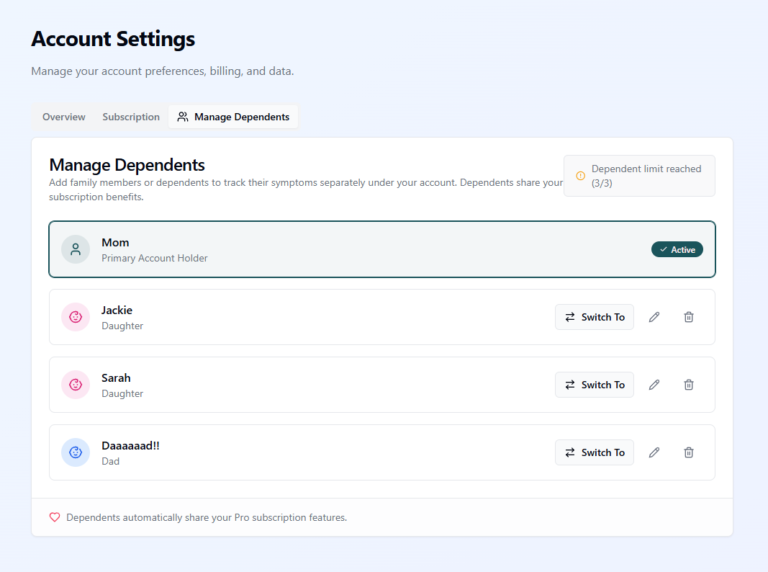Viewport: 768px width, 572px height.
Task: Click the name "Daaaaaad!!"
Action: tap(130, 446)
